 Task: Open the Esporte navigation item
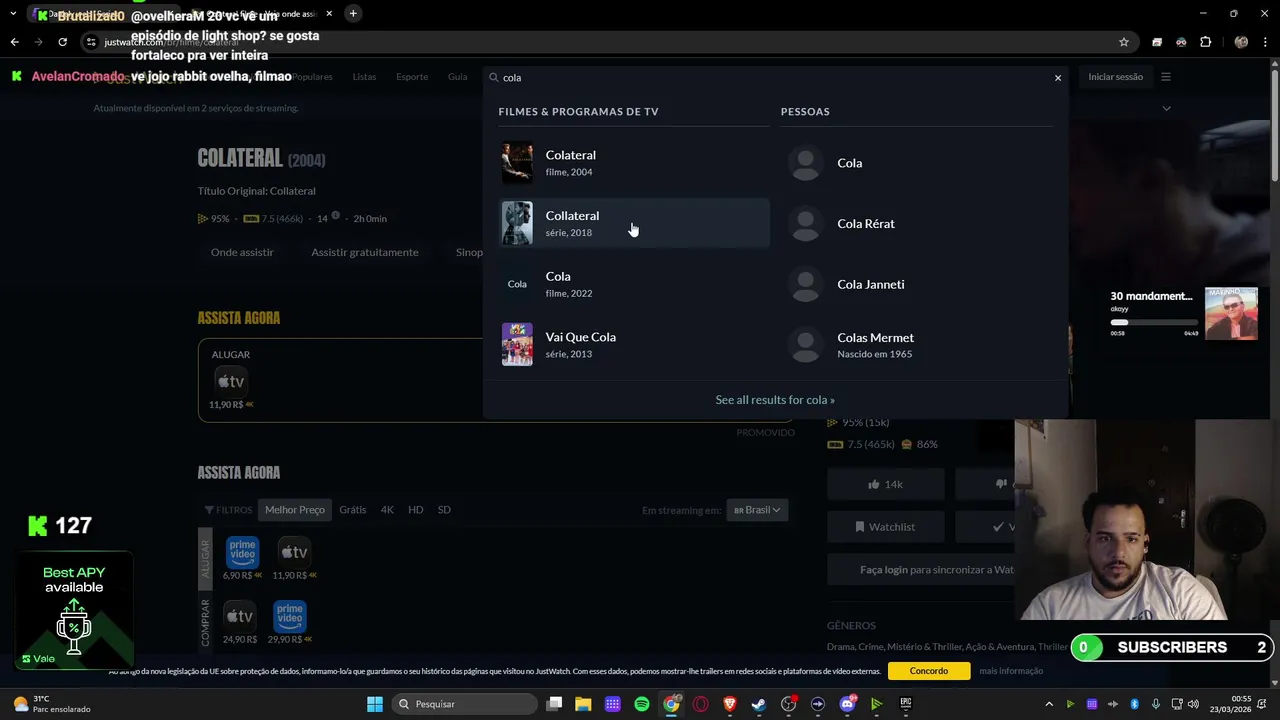[x=412, y=77]
